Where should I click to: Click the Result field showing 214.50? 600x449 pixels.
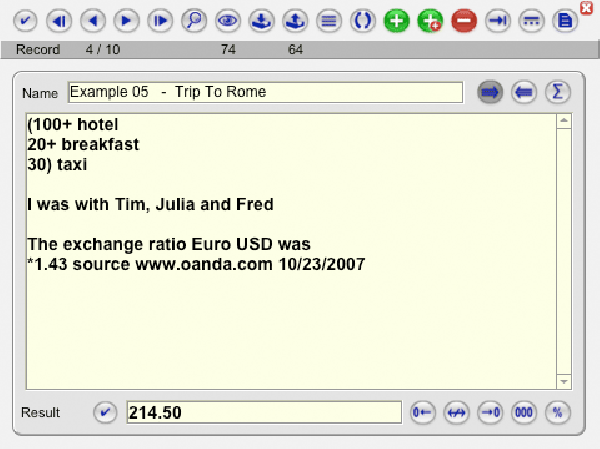point(264,412)
